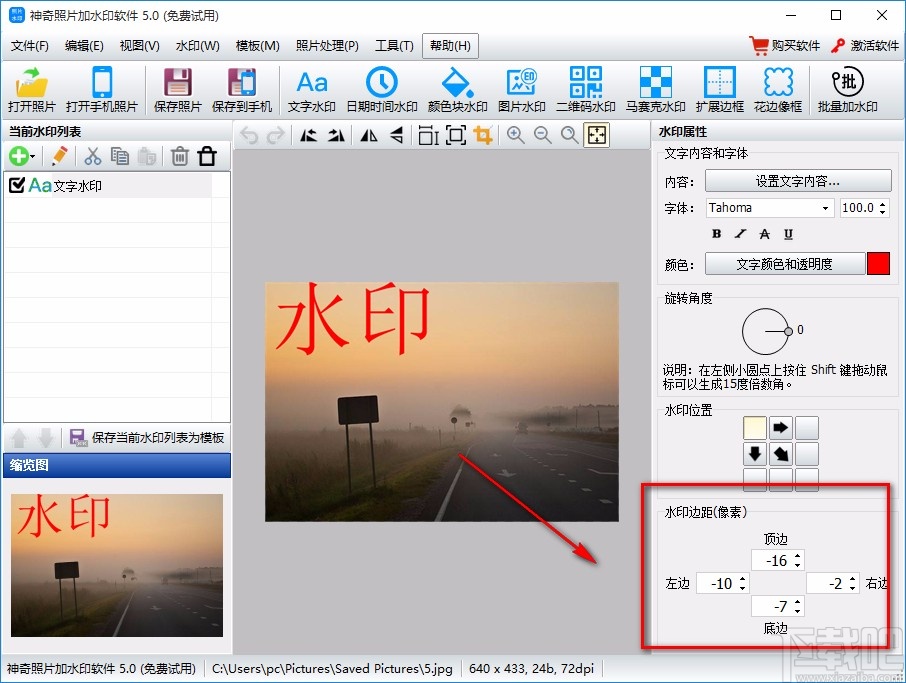The image size is (906, 683).
Task: Decrease the 顶边 top margin value
Action: pos(797,564)
